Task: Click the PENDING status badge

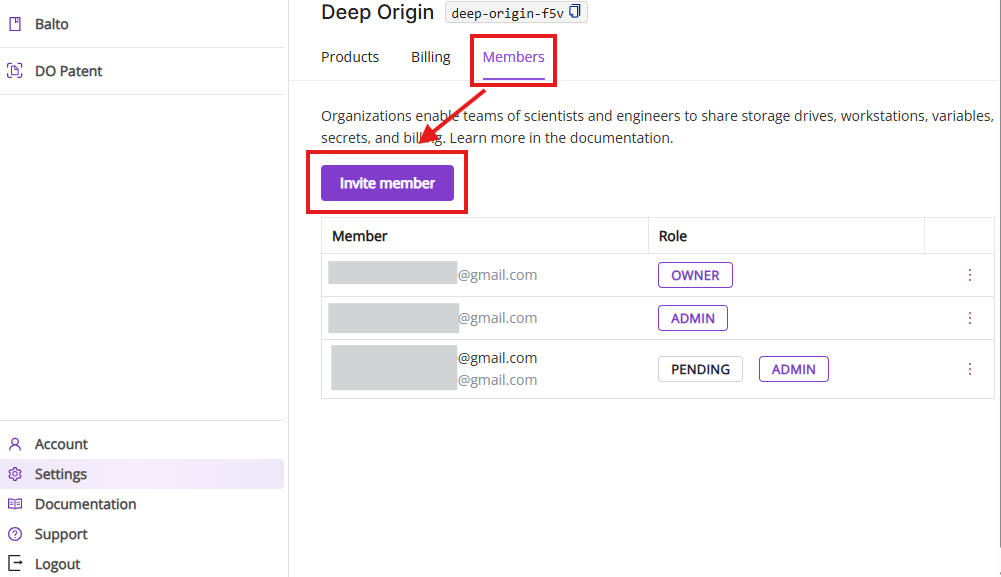Action: coord(700,369)
